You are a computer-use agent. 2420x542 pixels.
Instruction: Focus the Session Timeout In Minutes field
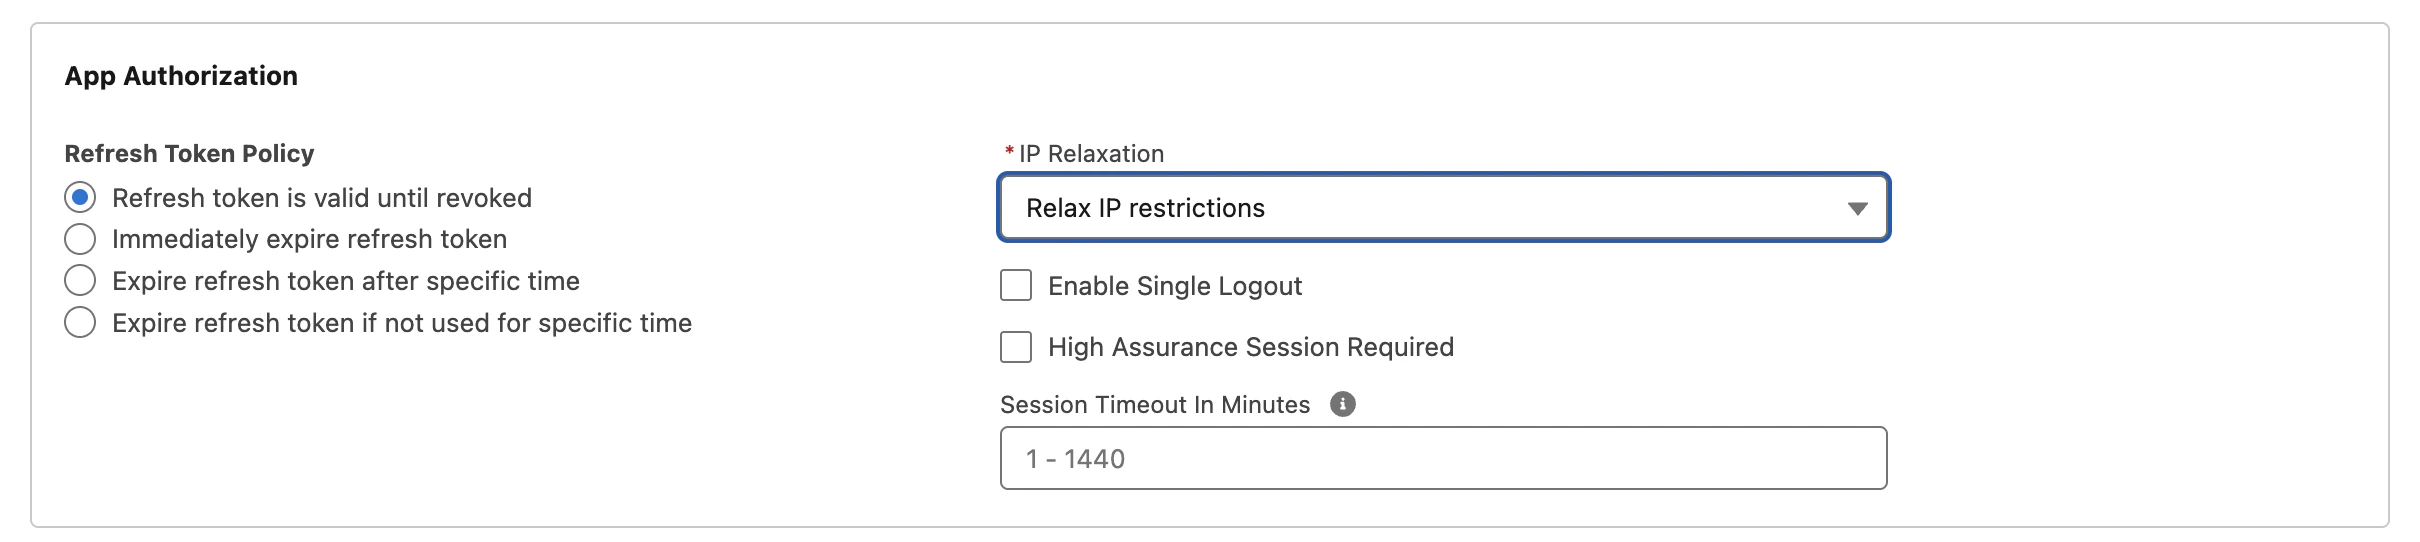1442,459
